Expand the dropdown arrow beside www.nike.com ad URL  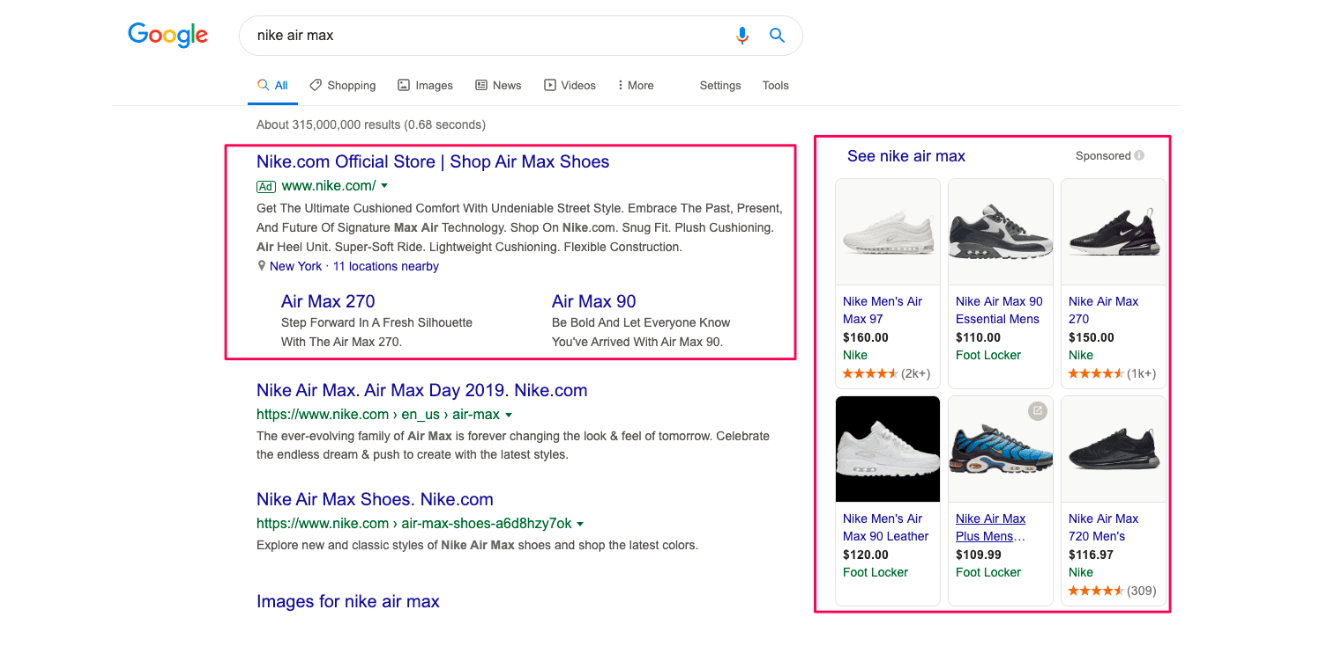click(384, 186)
